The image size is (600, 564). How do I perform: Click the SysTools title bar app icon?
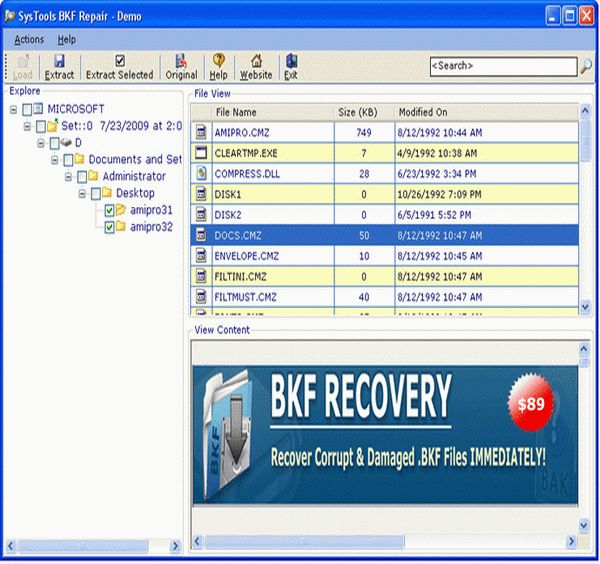pos(10,16)
